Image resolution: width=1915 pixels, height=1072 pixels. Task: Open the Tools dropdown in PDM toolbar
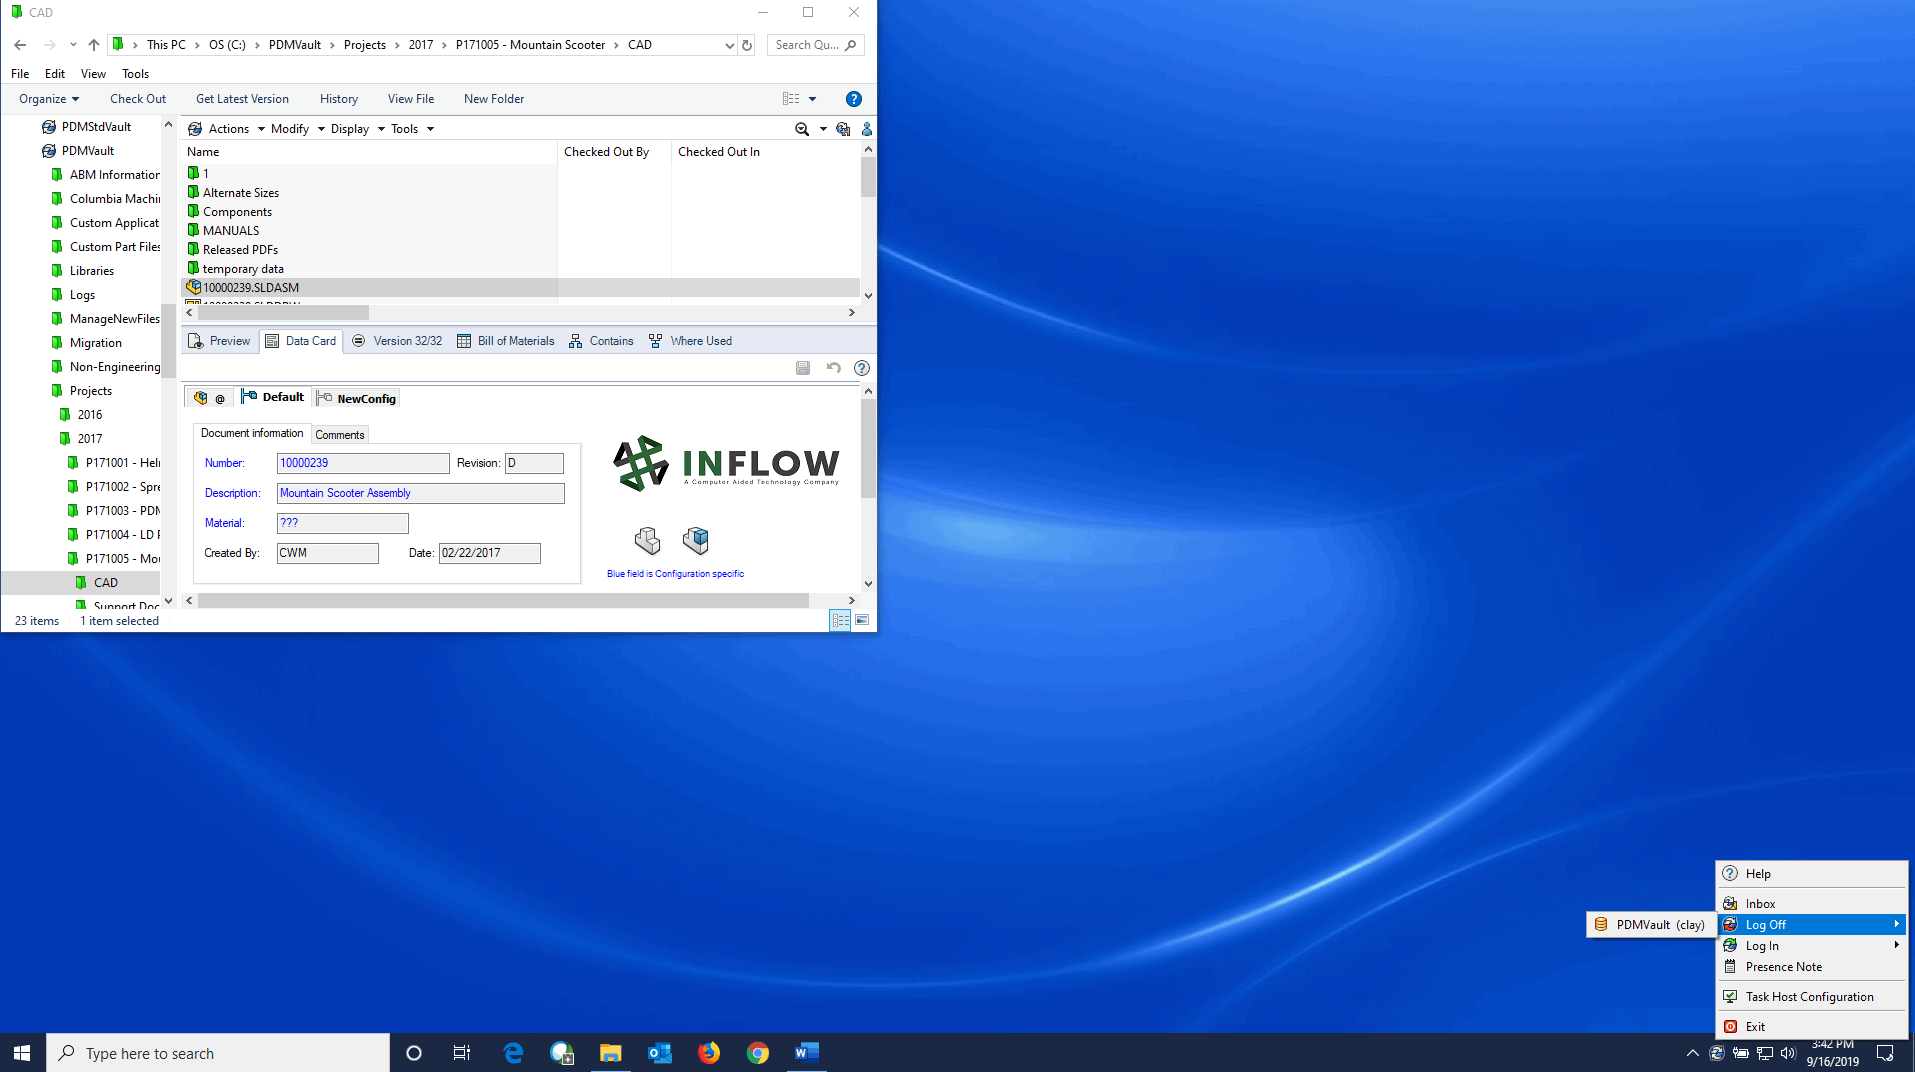pyautogui.click(x=413, y=129)
